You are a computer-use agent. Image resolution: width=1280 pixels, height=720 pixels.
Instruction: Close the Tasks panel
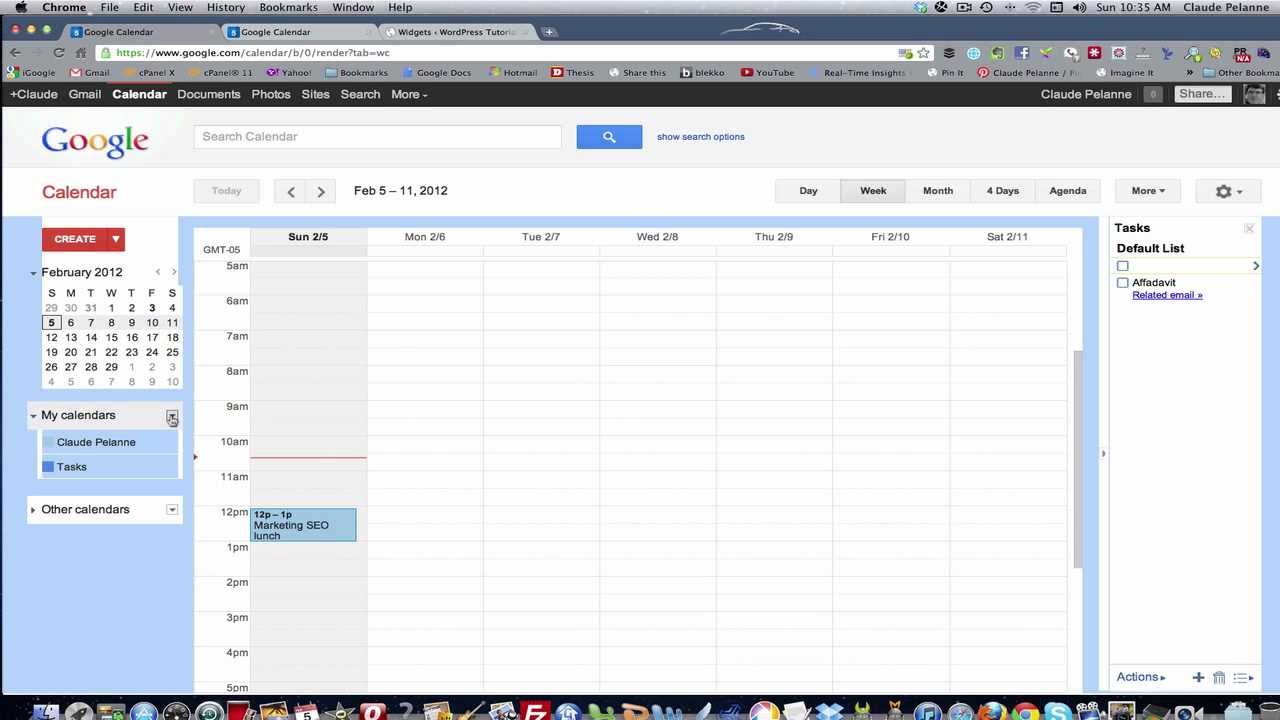click(x=1249, y=228)
